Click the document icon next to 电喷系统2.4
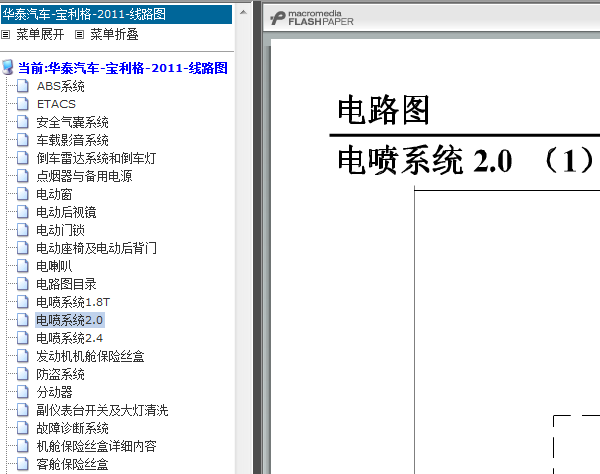 click(23, 338)
